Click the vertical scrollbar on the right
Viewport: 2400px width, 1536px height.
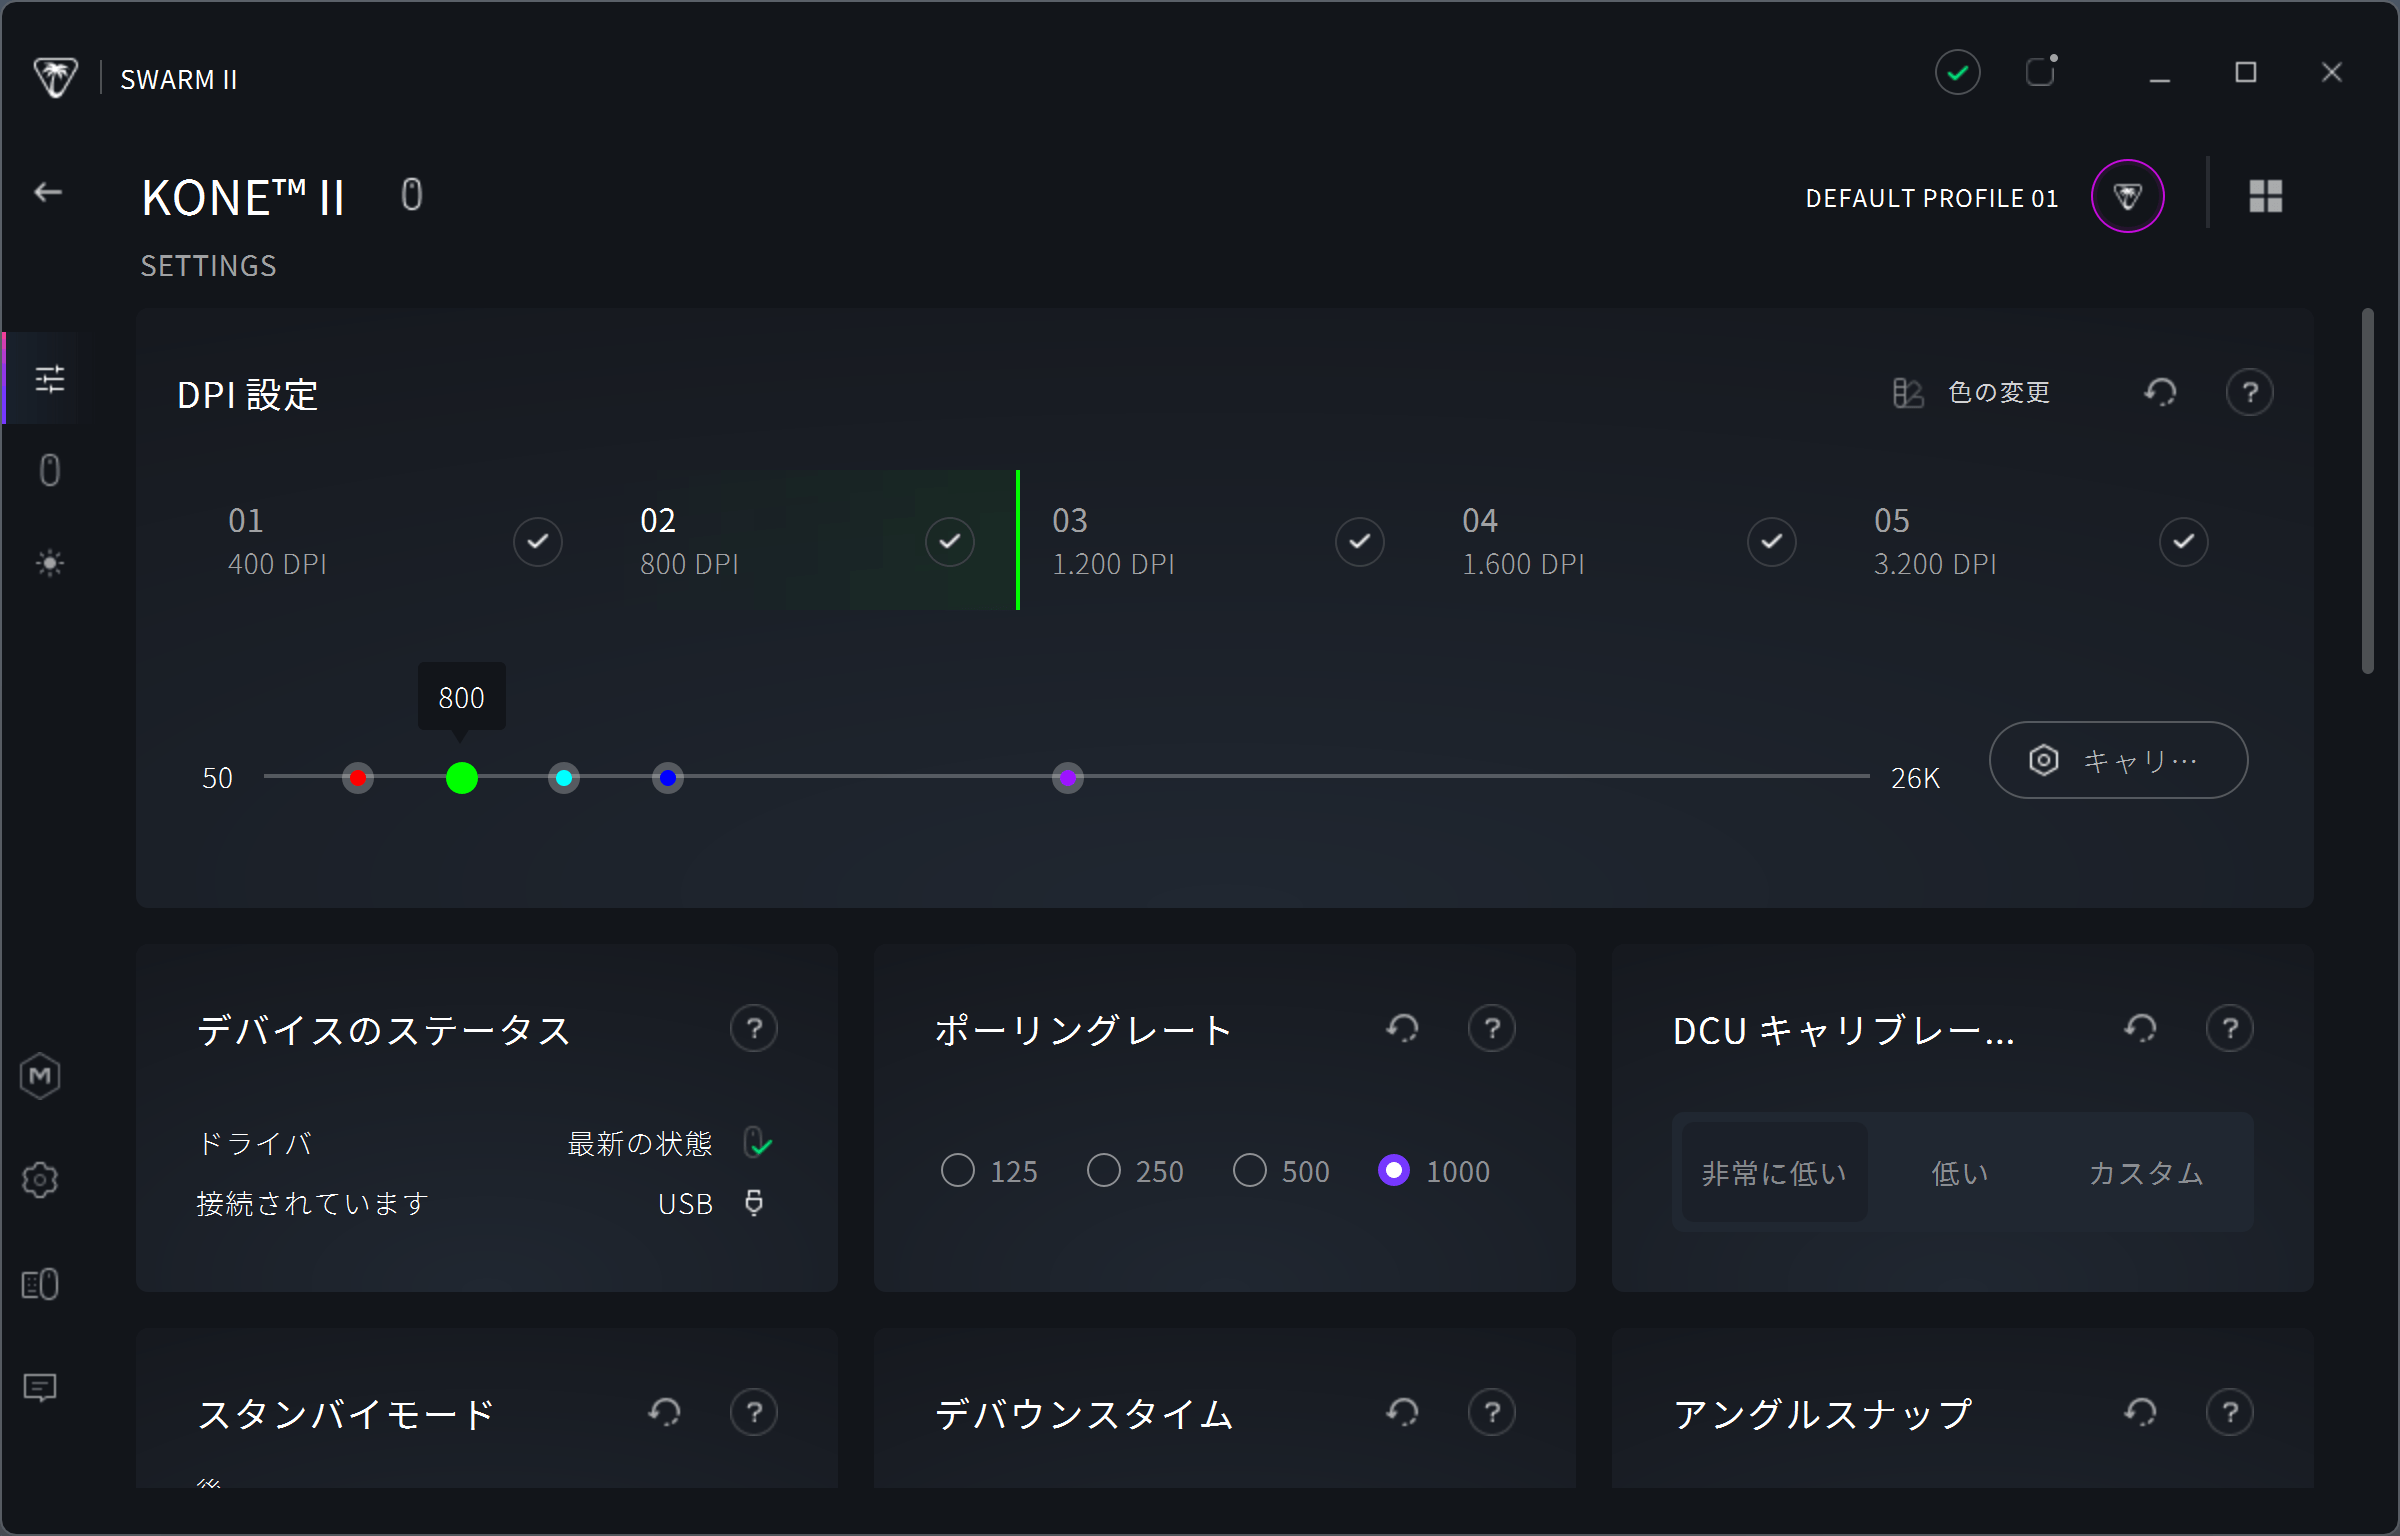pos(2367,492)
